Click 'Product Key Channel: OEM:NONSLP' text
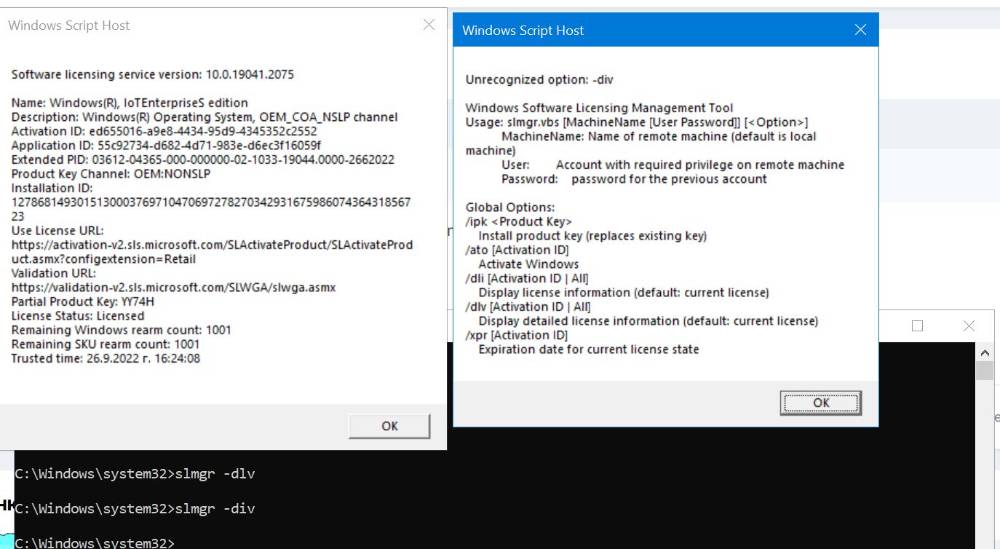1000x549 pixels. coord(110,173)
